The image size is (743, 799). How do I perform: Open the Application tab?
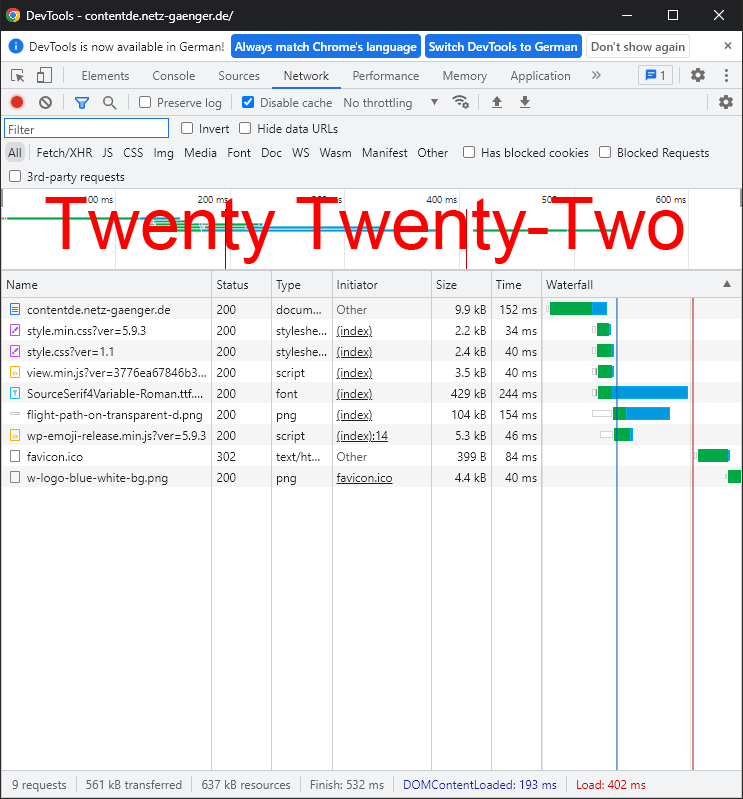point(541,76)
